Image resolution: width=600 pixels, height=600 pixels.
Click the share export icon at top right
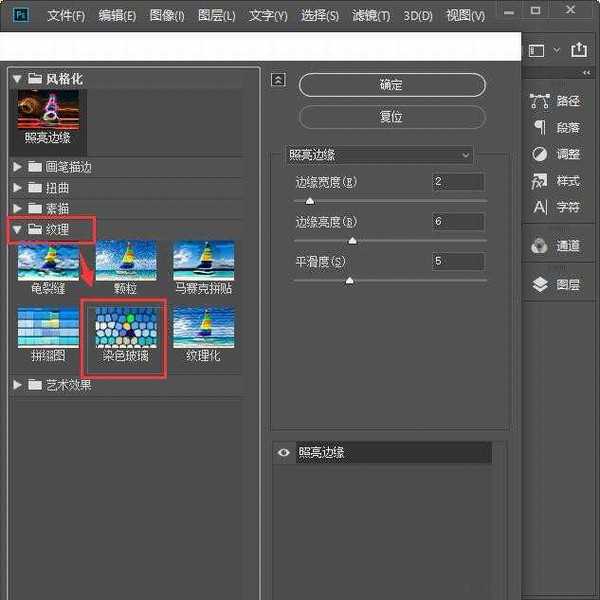point(580,49)
